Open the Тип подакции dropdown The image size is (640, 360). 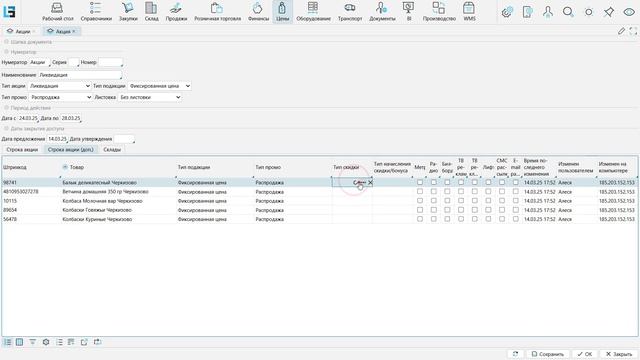click(x=160, y=86)
